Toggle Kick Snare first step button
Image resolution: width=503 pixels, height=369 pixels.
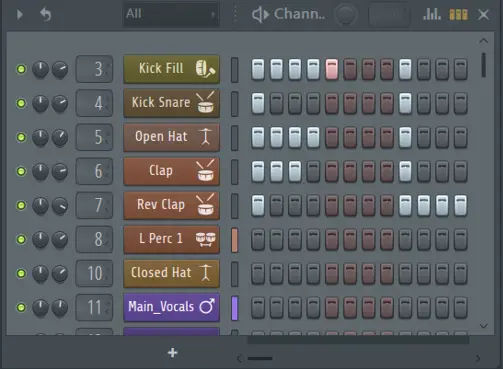(258, 103)
